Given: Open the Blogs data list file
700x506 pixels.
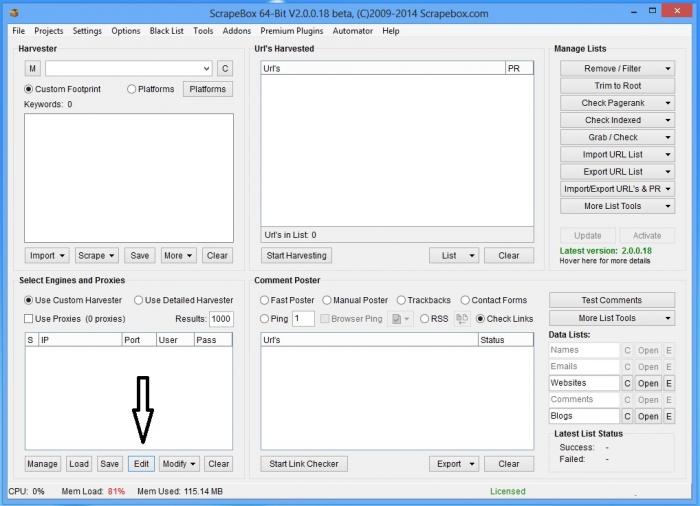Looking at the screenshot, I should (648, 416).
